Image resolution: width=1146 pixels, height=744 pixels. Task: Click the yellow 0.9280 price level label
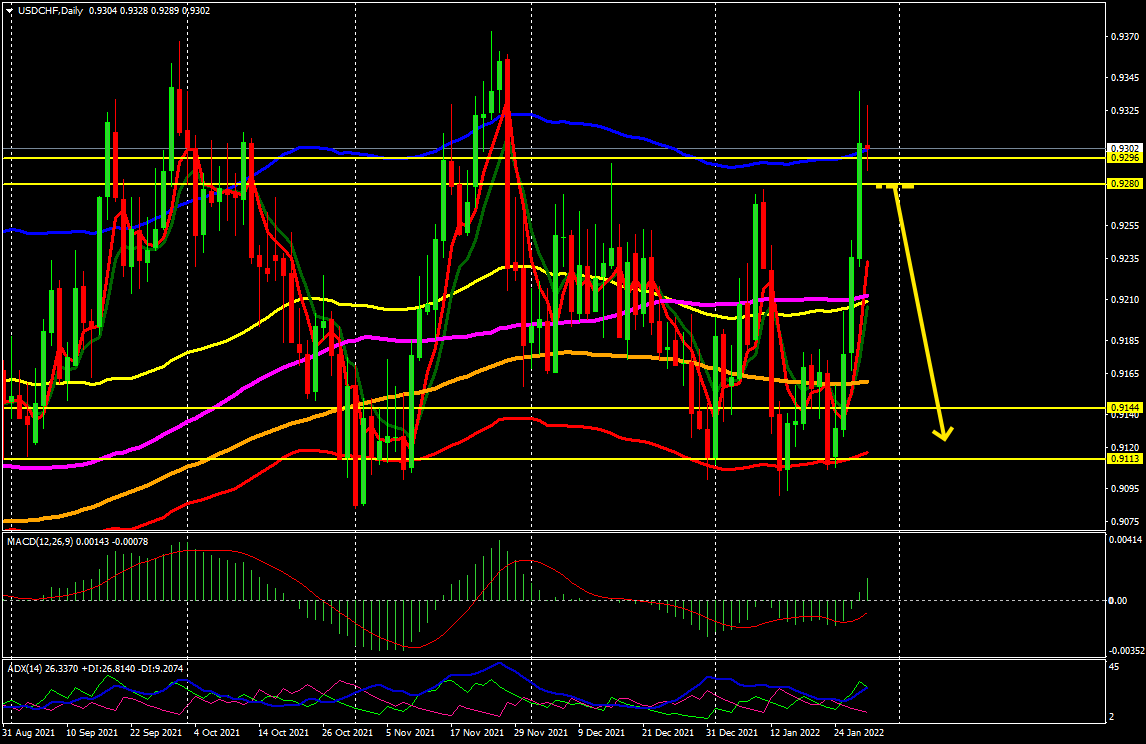1125,184
